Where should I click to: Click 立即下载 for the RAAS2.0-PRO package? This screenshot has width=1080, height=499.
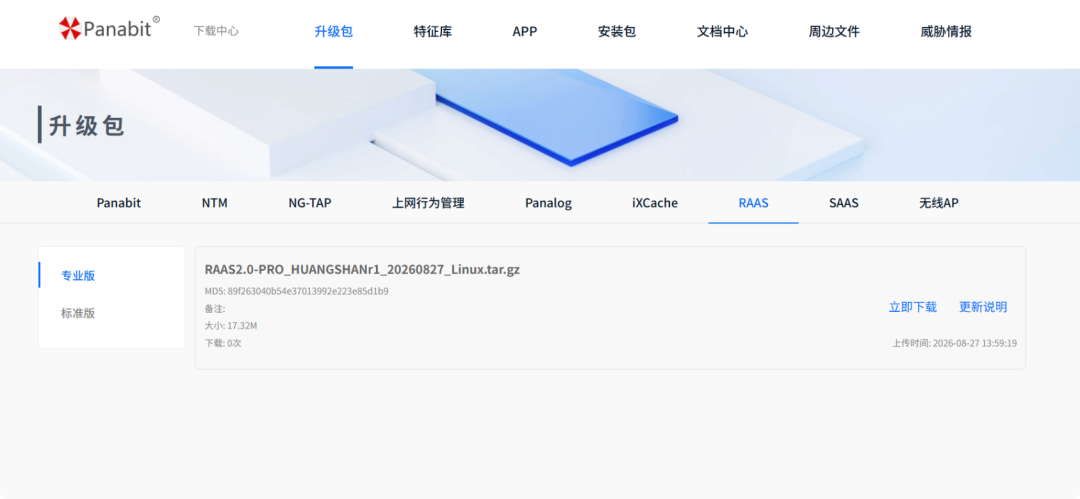(913, 307)
